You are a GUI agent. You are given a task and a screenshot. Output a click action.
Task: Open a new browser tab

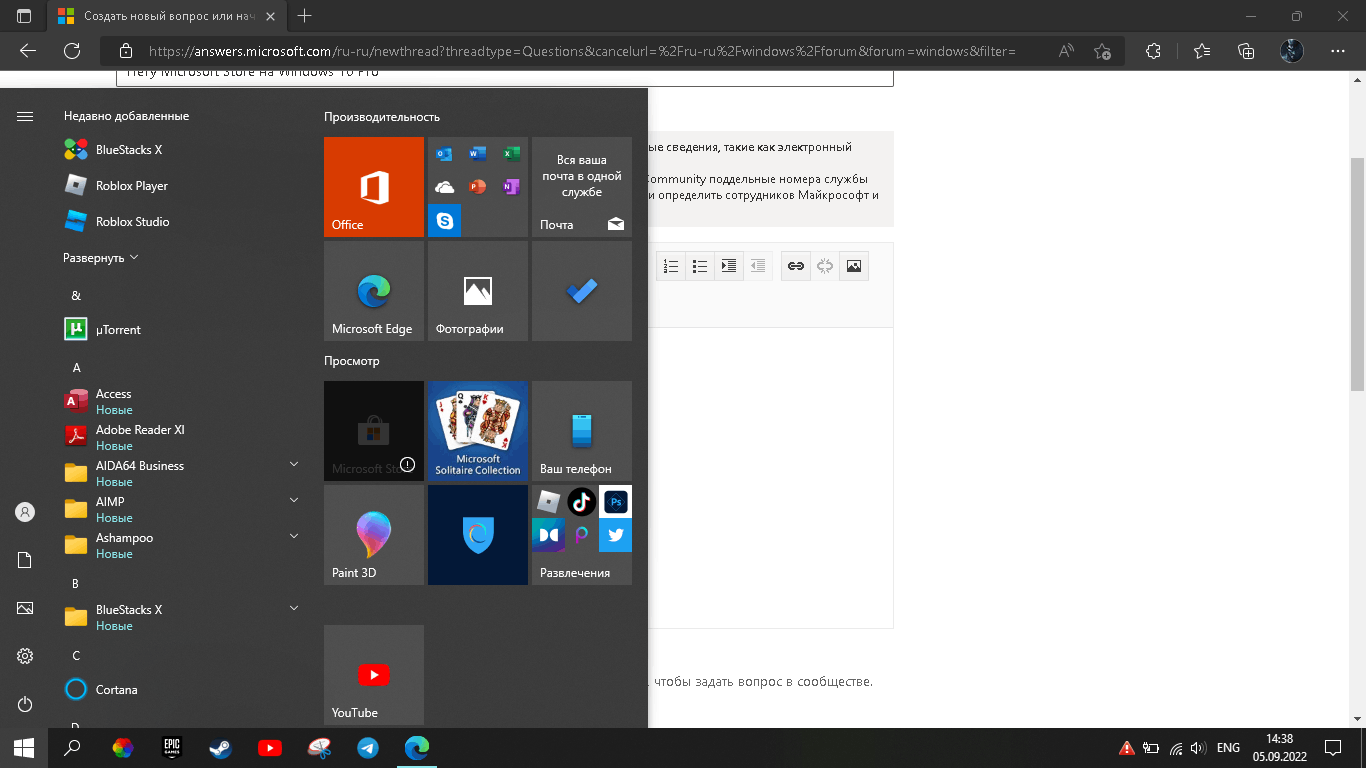click(x=305, y=16)
